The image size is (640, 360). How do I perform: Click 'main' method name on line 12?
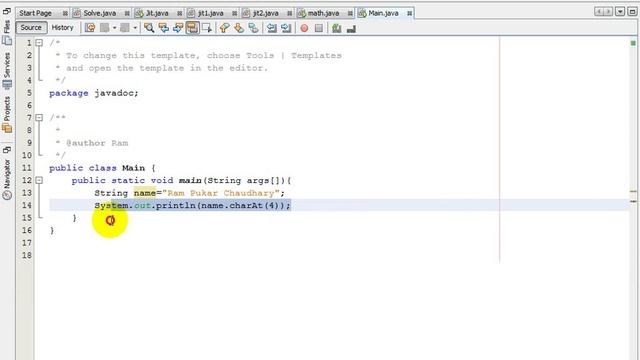point(190,180)
